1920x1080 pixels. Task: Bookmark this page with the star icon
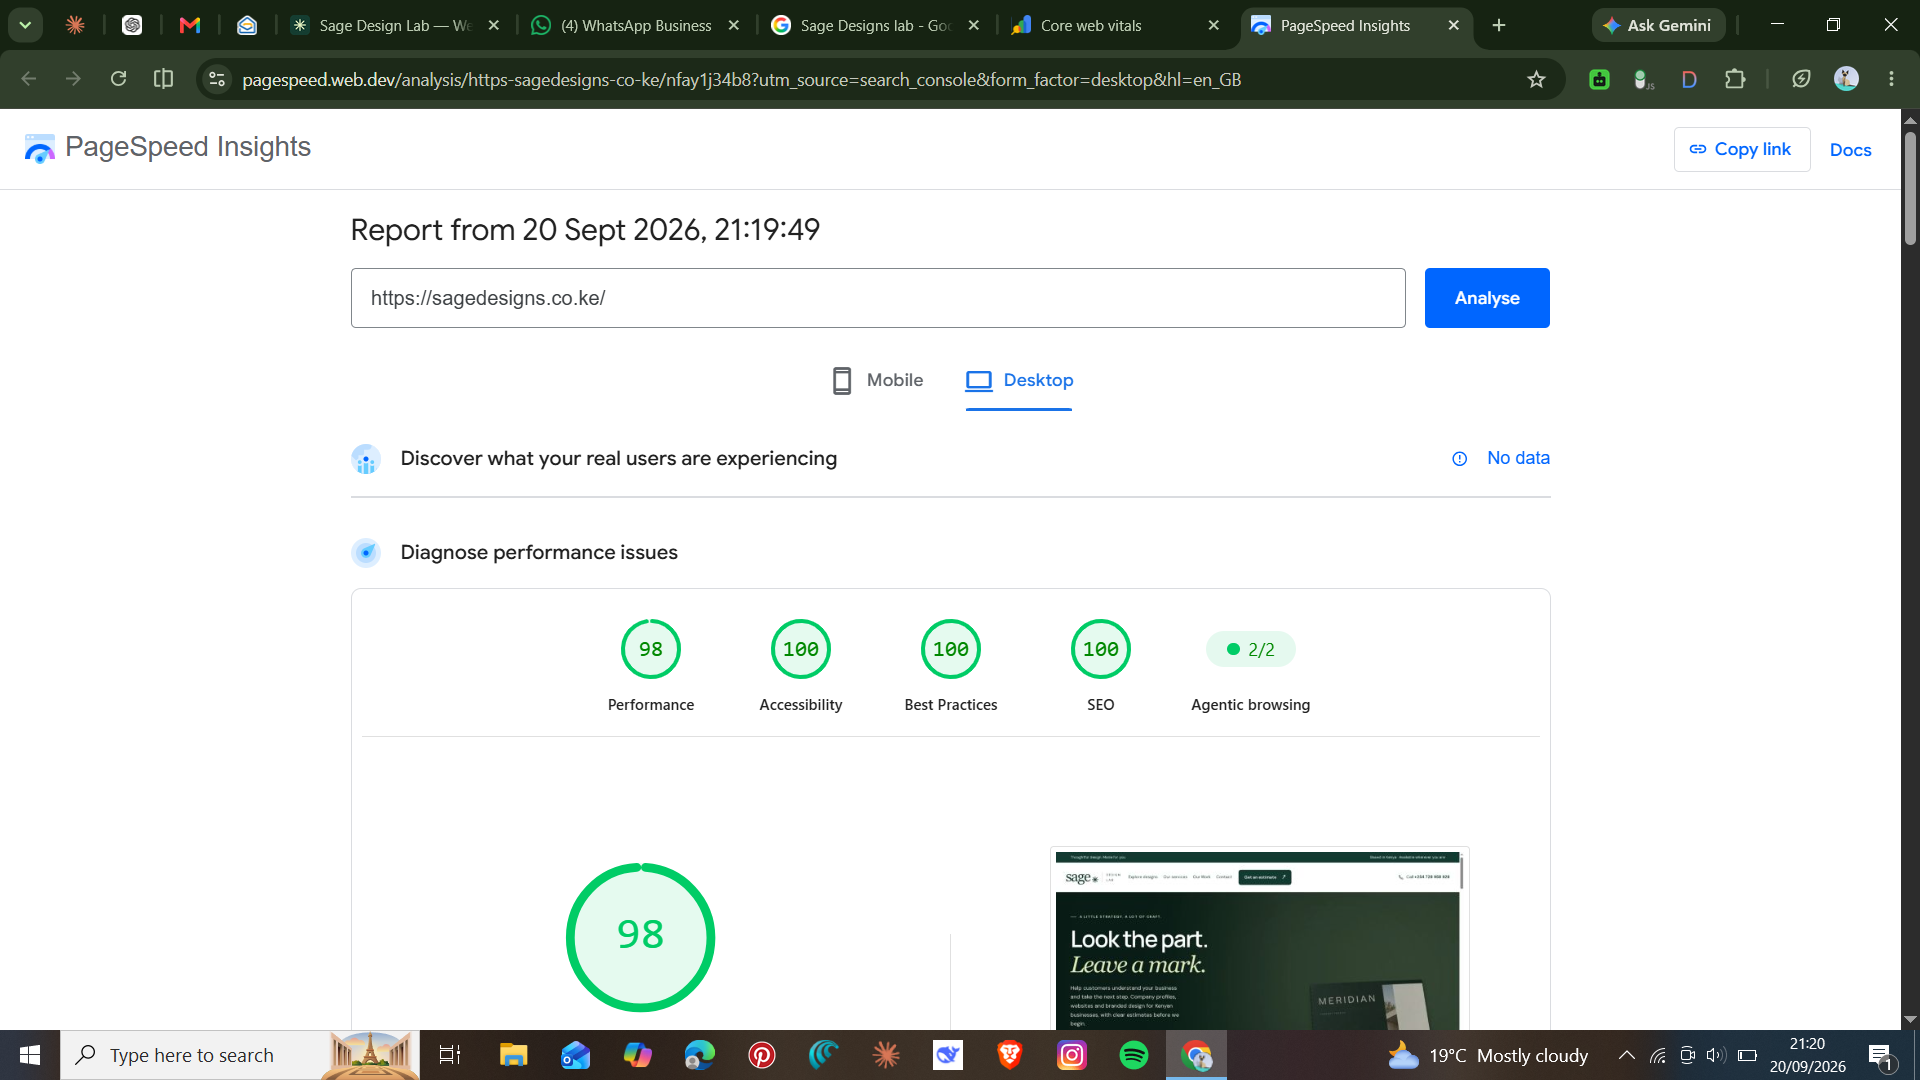[x=1536, y=79]
